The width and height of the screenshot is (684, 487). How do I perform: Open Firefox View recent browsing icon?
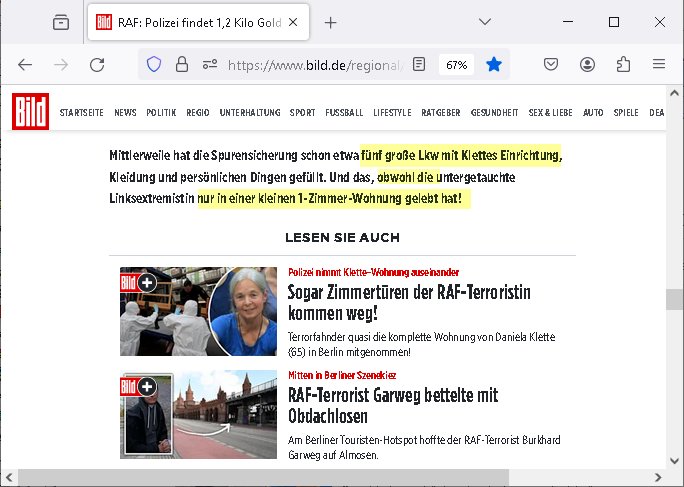[x=61, y=22]
